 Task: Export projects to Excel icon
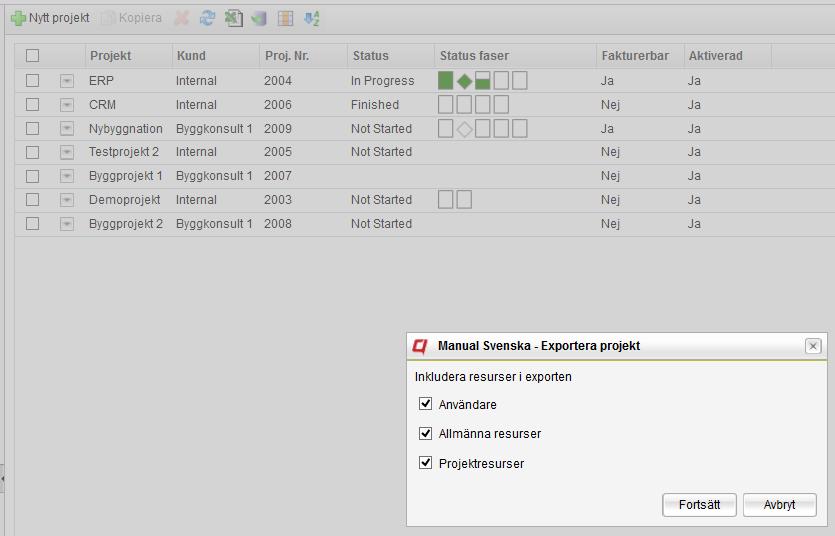233,18
